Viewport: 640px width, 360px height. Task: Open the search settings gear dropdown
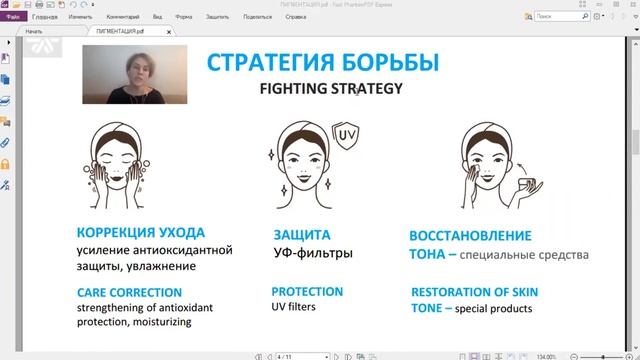coord(599,17)
